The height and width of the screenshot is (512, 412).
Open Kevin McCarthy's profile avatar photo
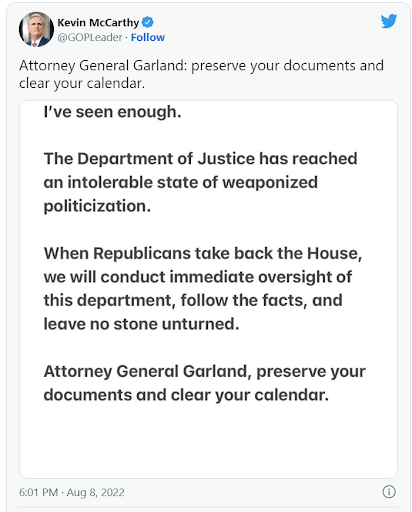(x=36, y=30)
